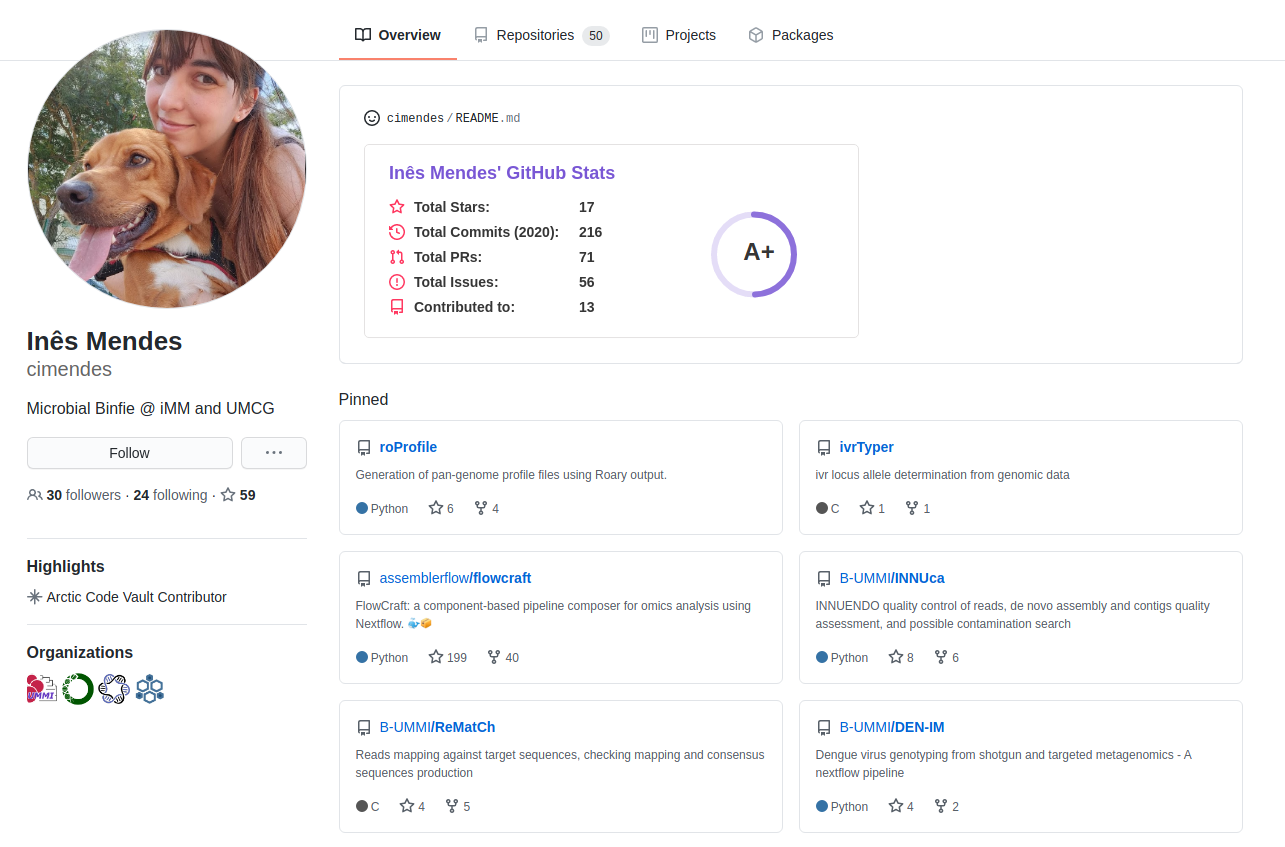Open the roProfile repository link
The height and width of the screenshot is (847, 1285).
coord(408,447)
